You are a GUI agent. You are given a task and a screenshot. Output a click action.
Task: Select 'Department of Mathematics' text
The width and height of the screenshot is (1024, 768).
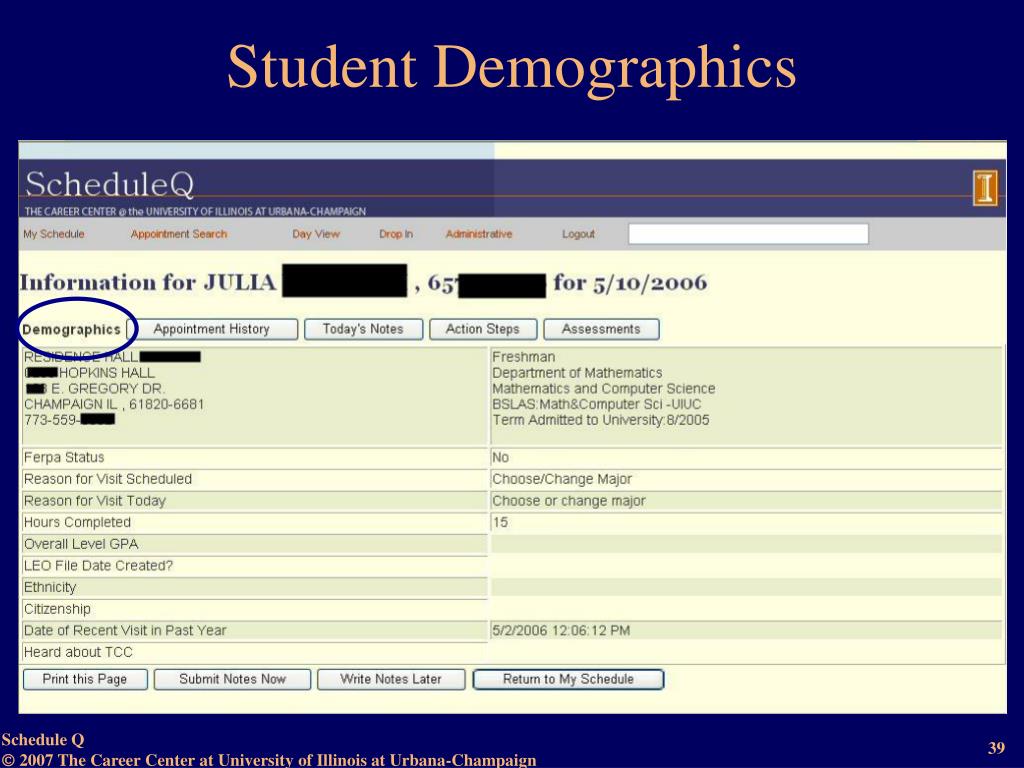coord(577,373)
